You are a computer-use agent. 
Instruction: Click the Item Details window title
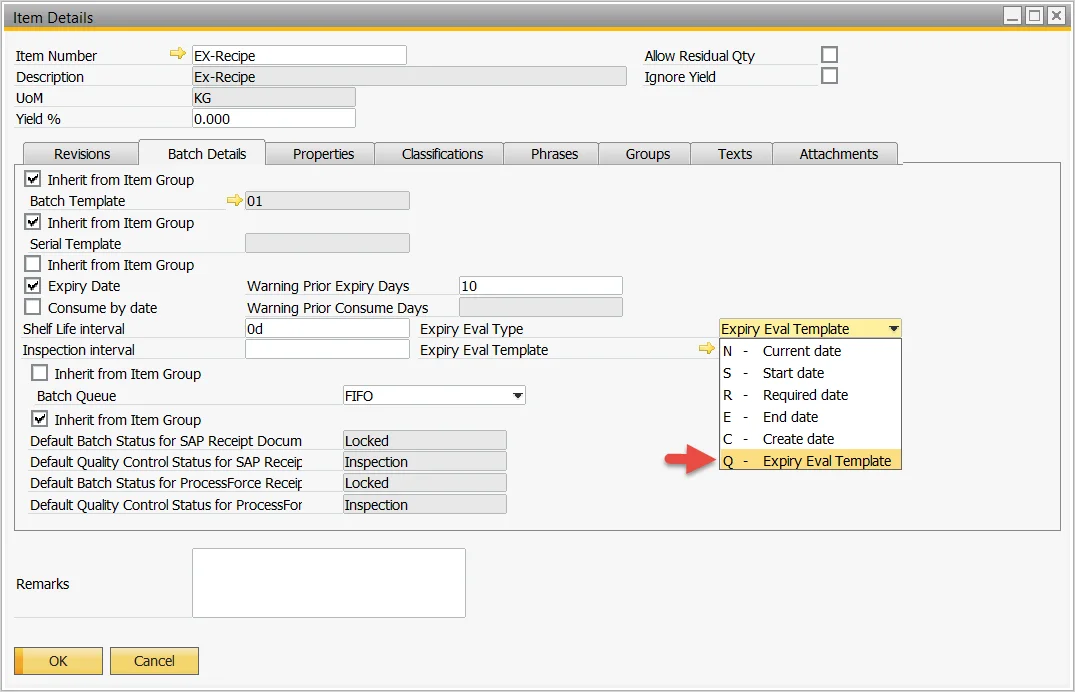(53, 17)
